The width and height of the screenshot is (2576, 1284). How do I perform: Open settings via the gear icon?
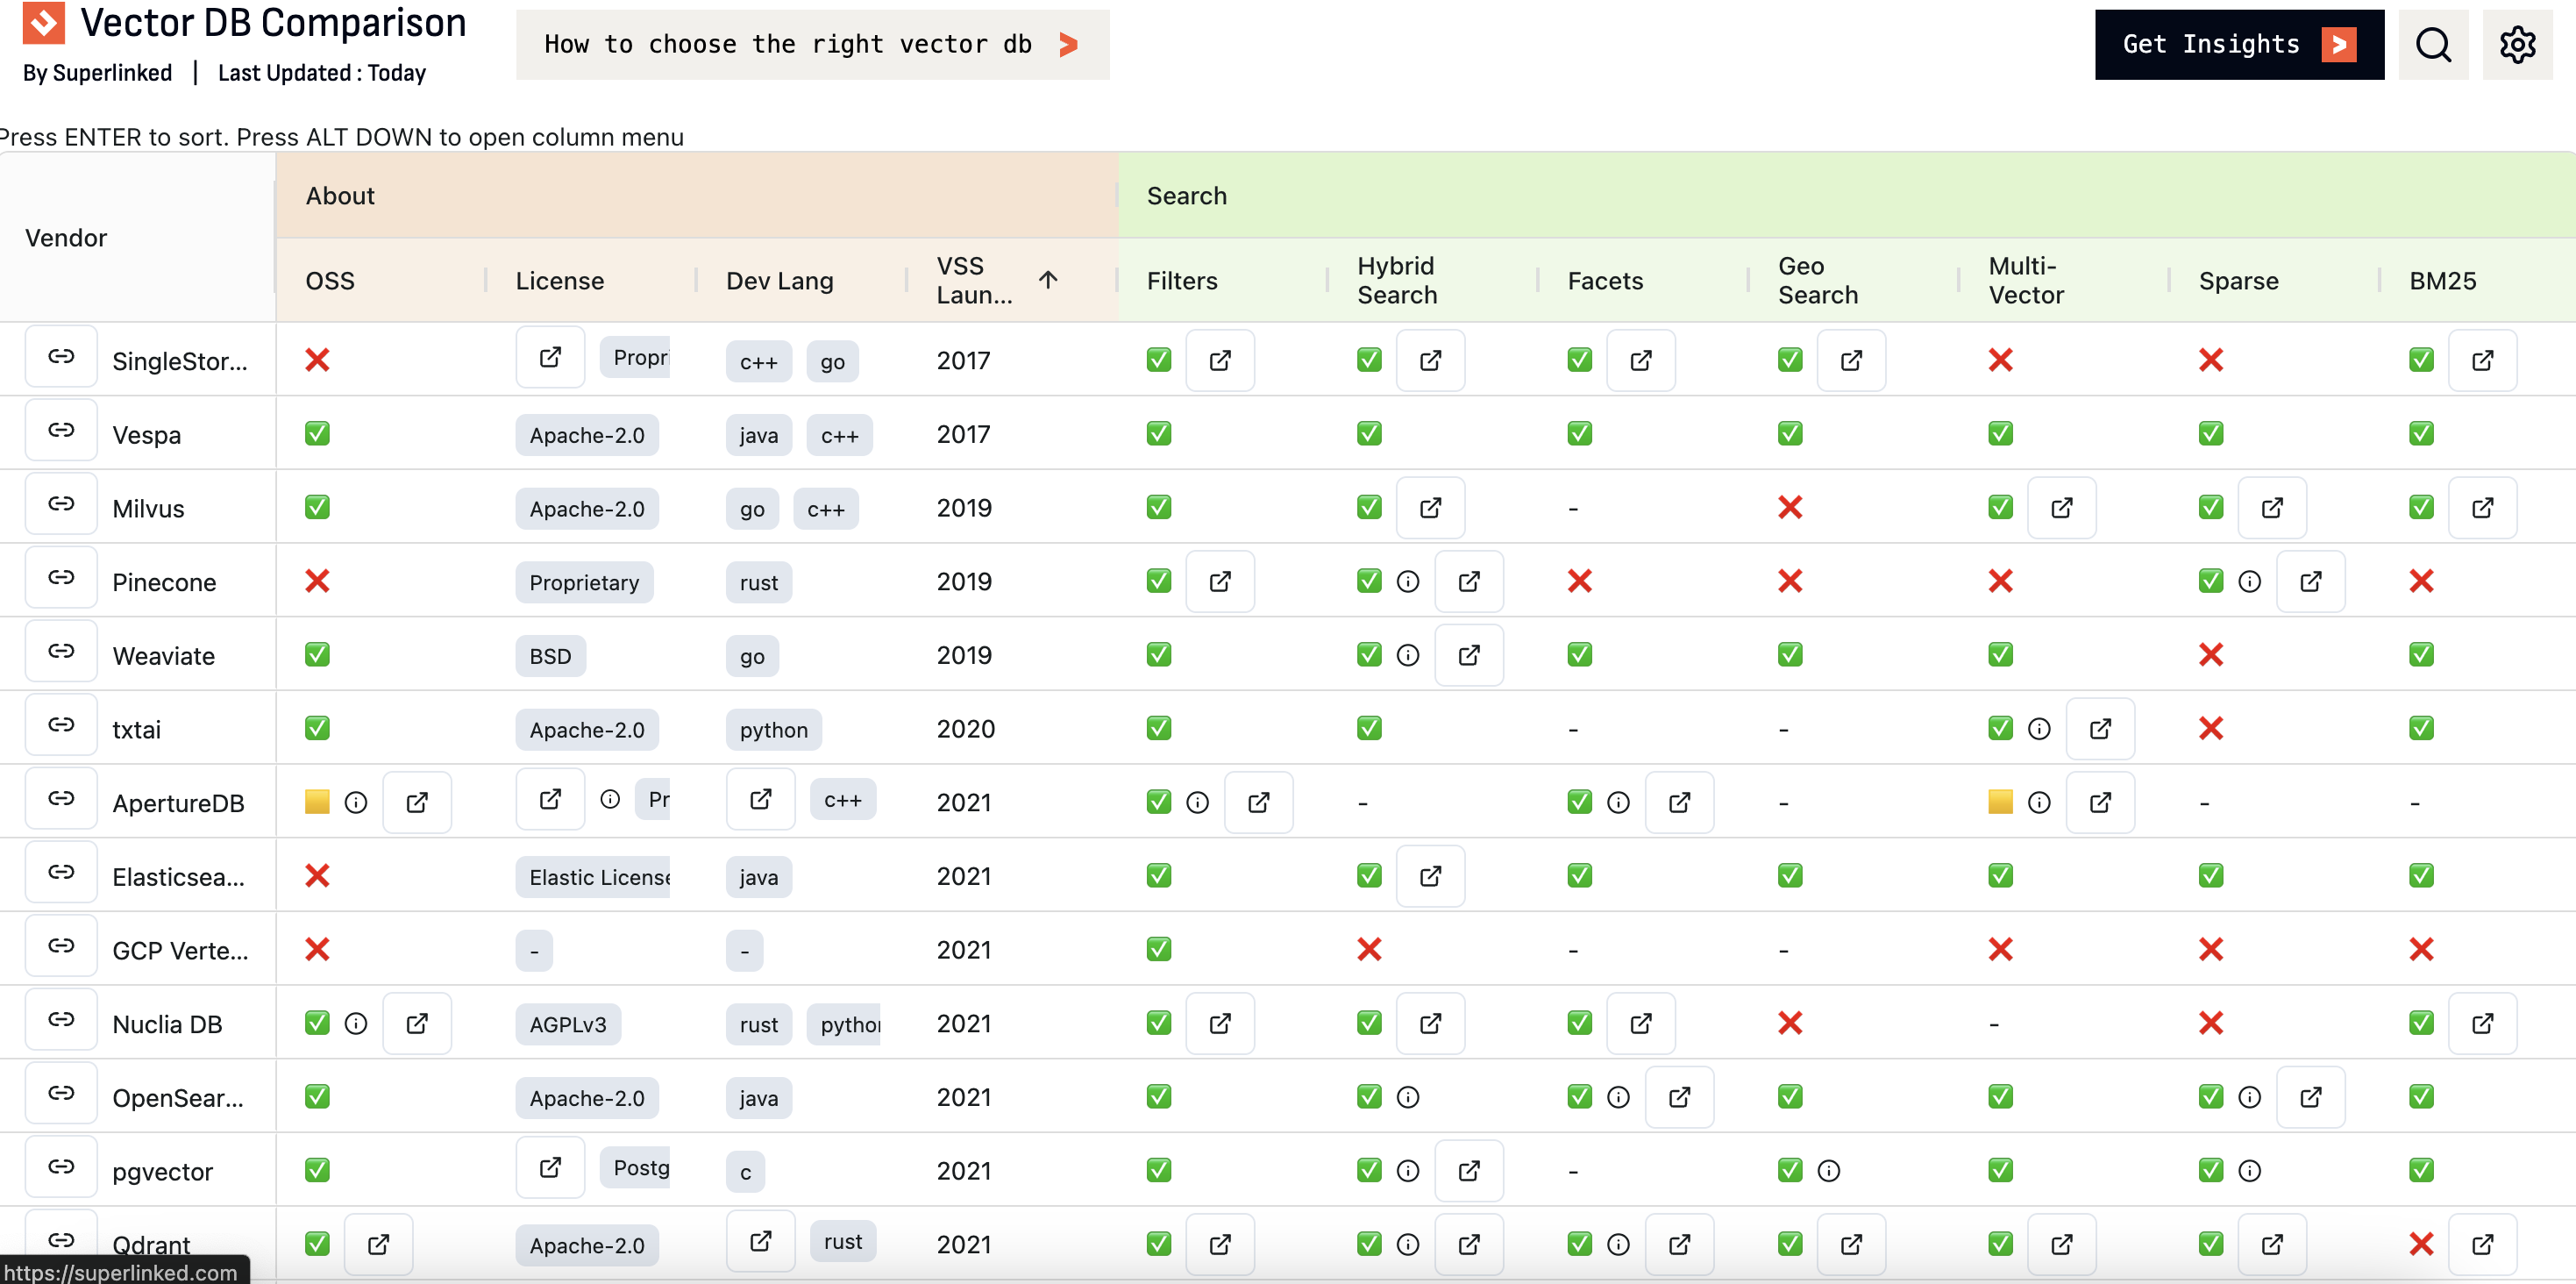click(2518, 44)
